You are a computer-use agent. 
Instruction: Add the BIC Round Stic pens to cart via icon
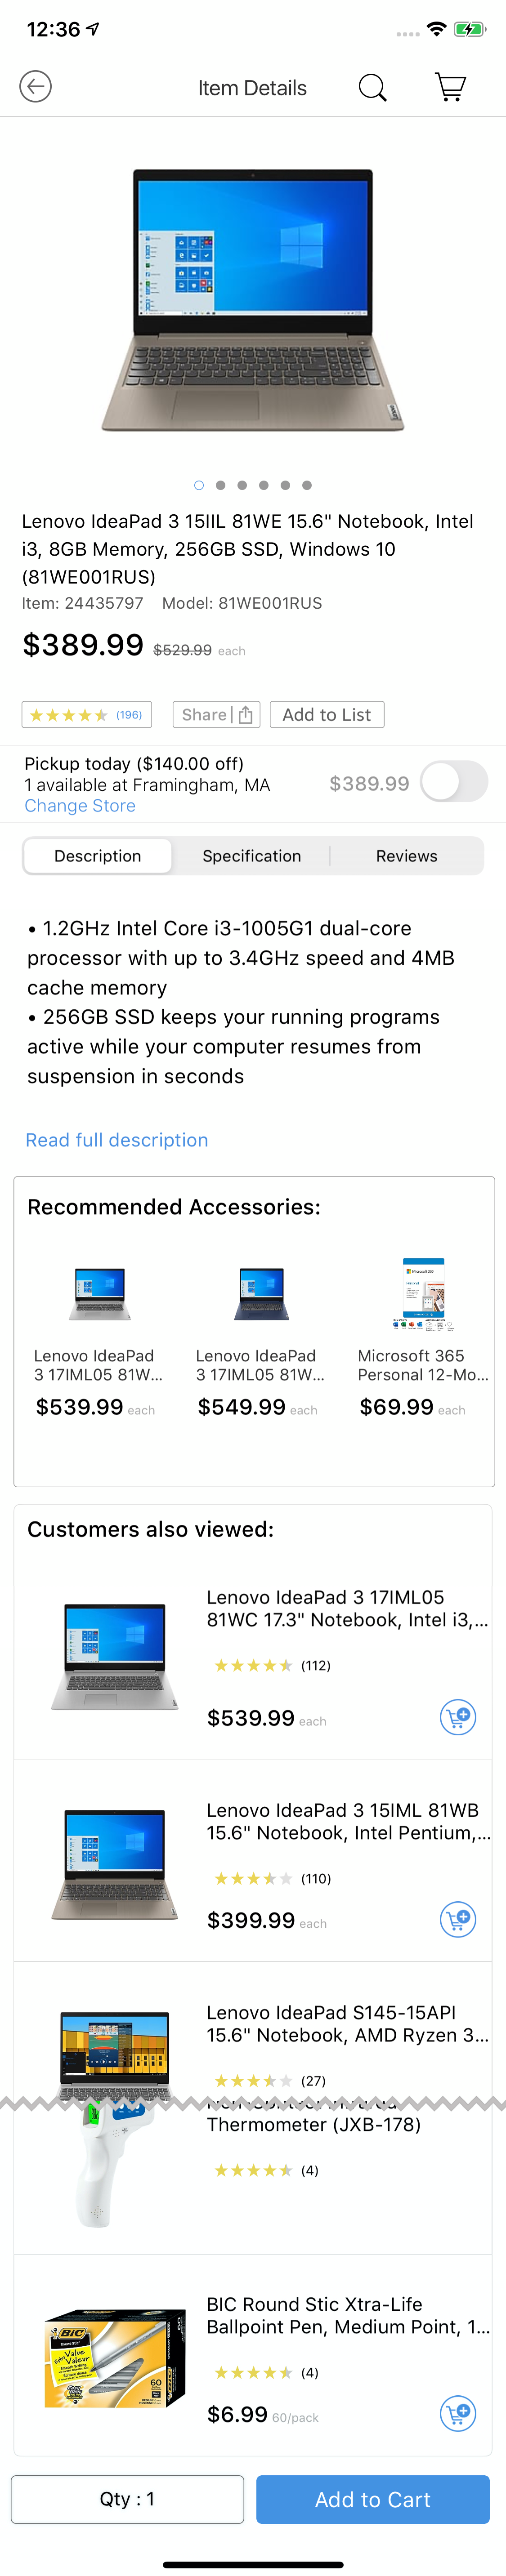pos(458,2413)
